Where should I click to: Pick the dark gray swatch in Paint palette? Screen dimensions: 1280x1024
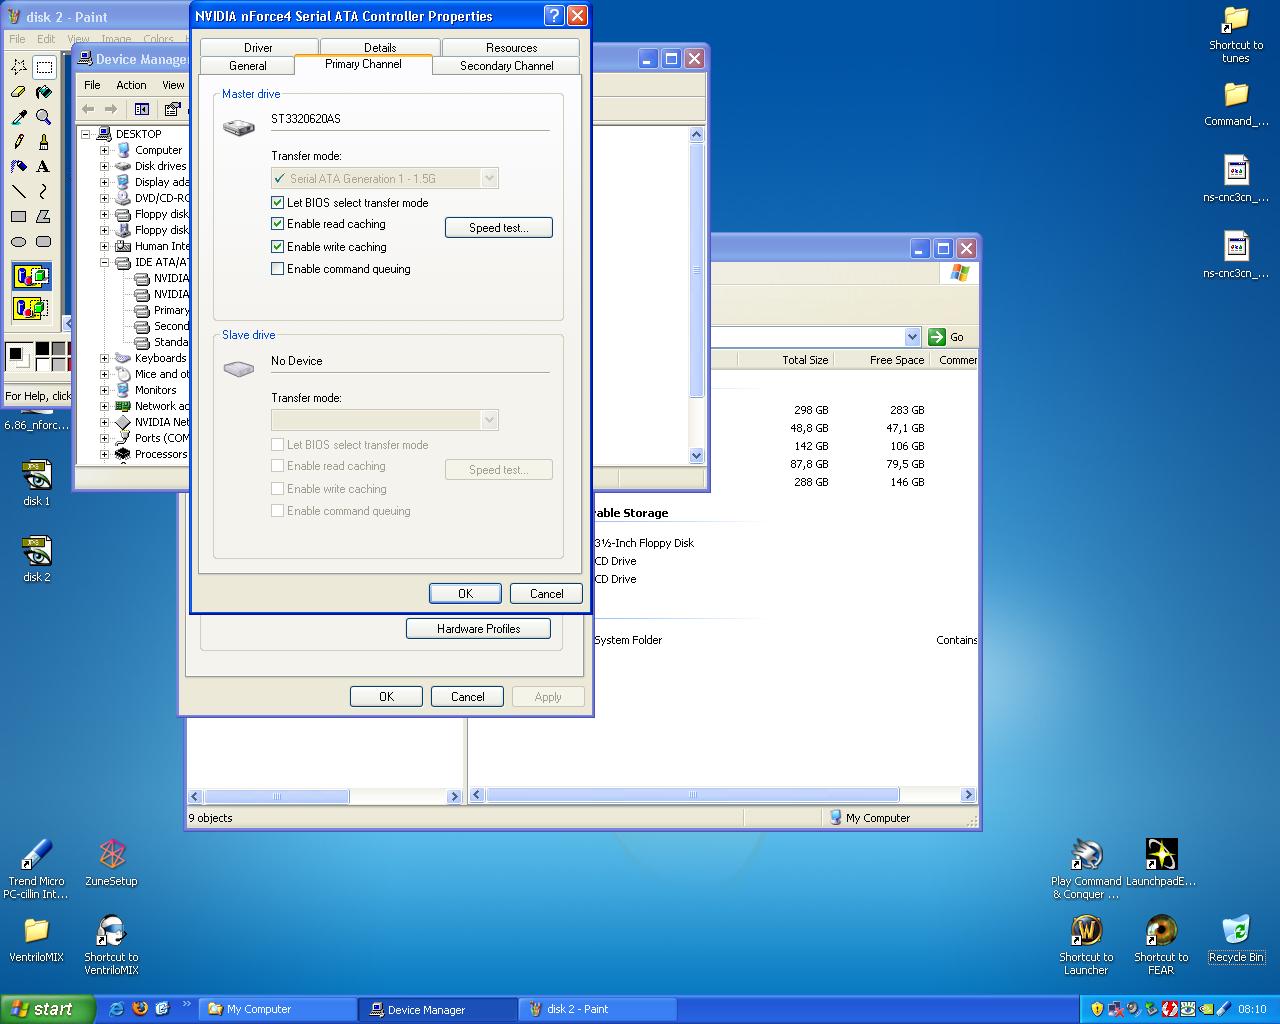pyautogui.click(x=58, y=350)
